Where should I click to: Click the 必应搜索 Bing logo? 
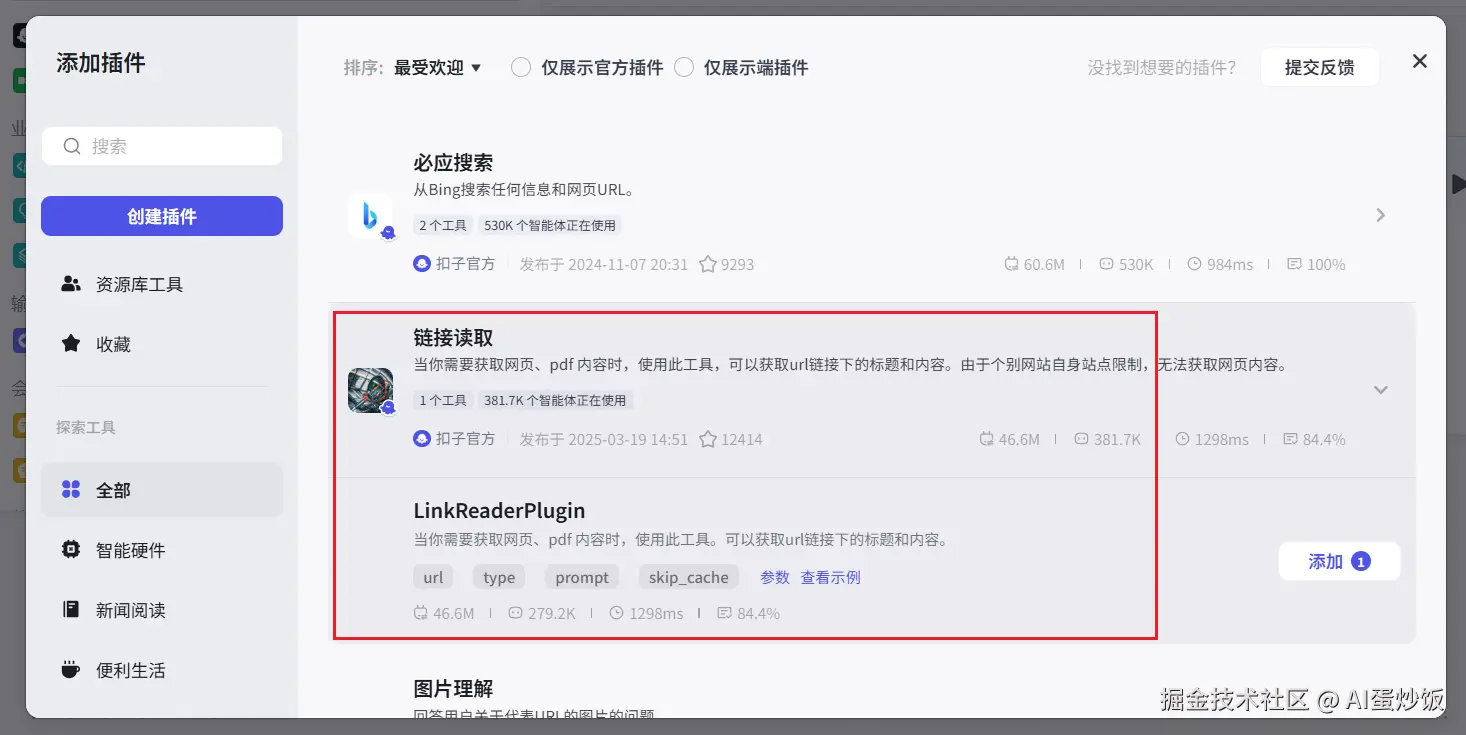[x=370, y=215]
